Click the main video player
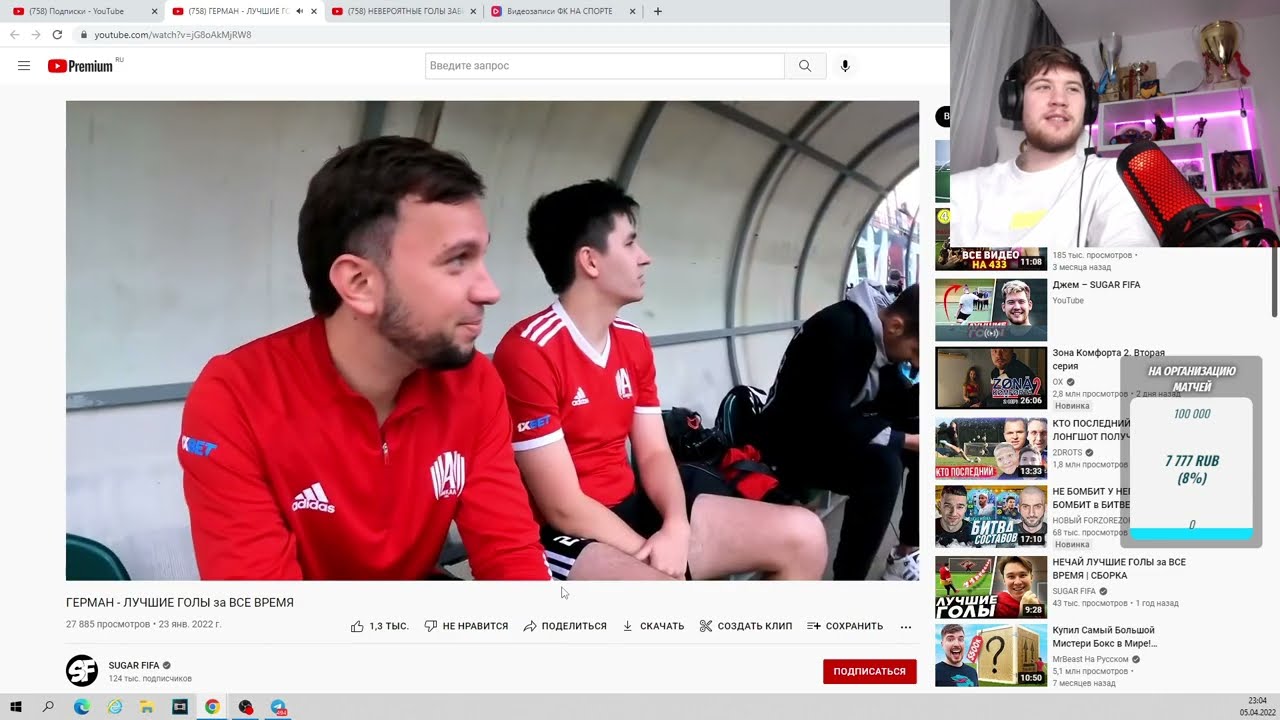Screen dimensions: 1280x720 (492, 340)
